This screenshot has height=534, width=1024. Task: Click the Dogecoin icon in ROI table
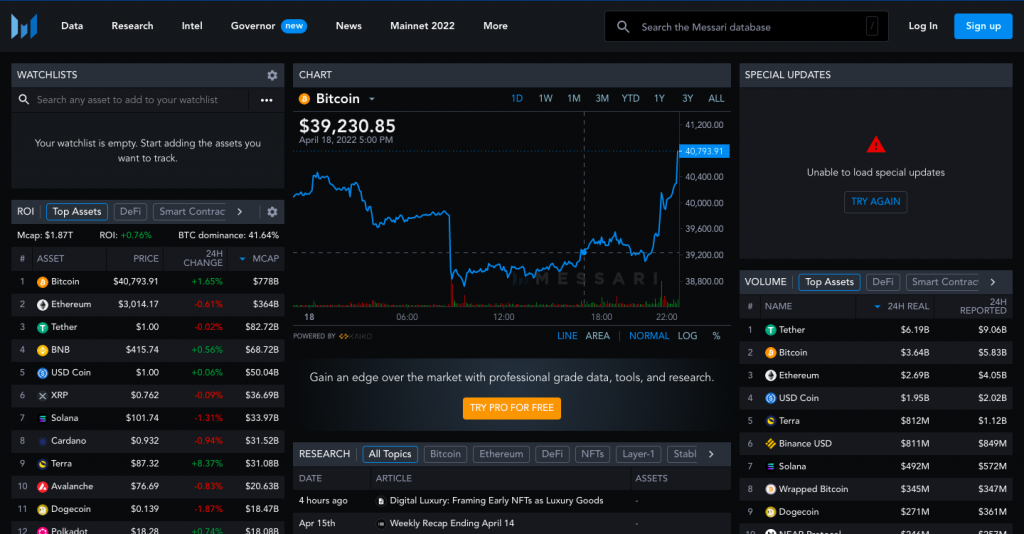coord(42,509)
